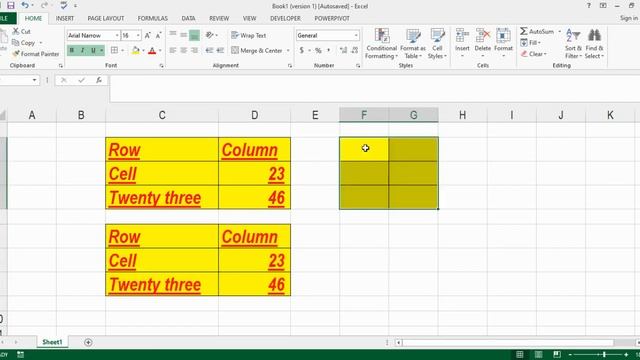Toggle Align Left horizontal alignment

tap(173, 50)
